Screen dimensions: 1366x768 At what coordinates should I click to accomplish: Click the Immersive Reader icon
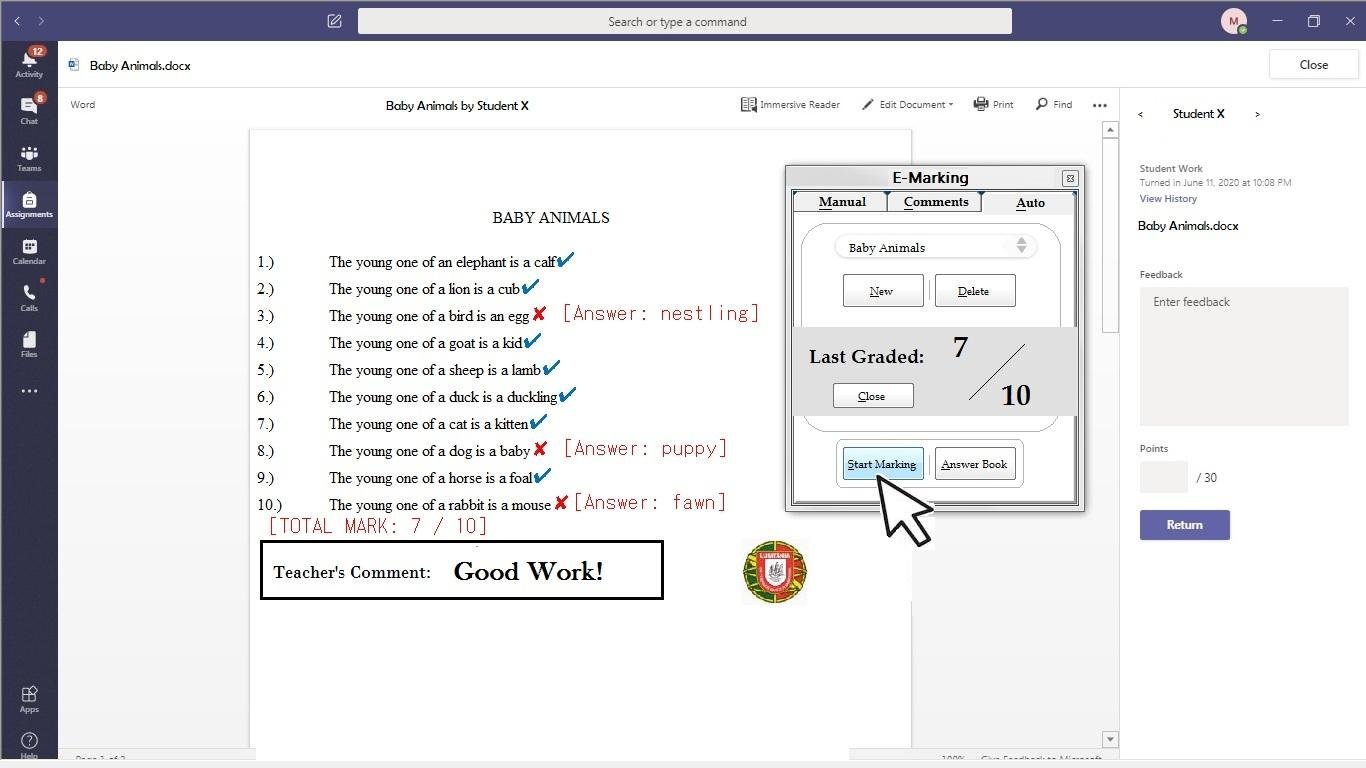(x=790, y=104)
